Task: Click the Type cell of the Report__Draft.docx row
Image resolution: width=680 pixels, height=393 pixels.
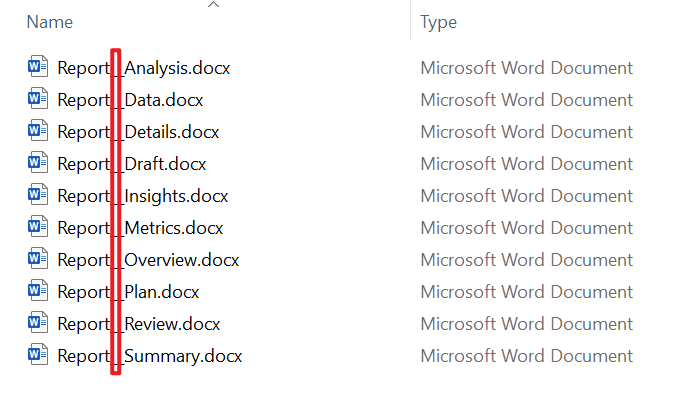Action: tap(527, 164)
